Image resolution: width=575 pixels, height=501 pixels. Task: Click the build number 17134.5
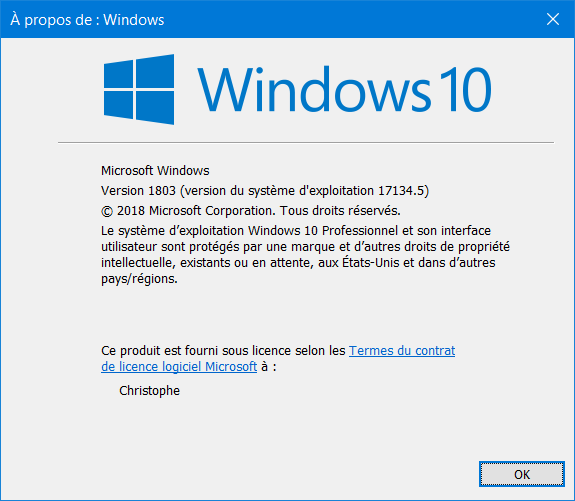click(401, 191)
